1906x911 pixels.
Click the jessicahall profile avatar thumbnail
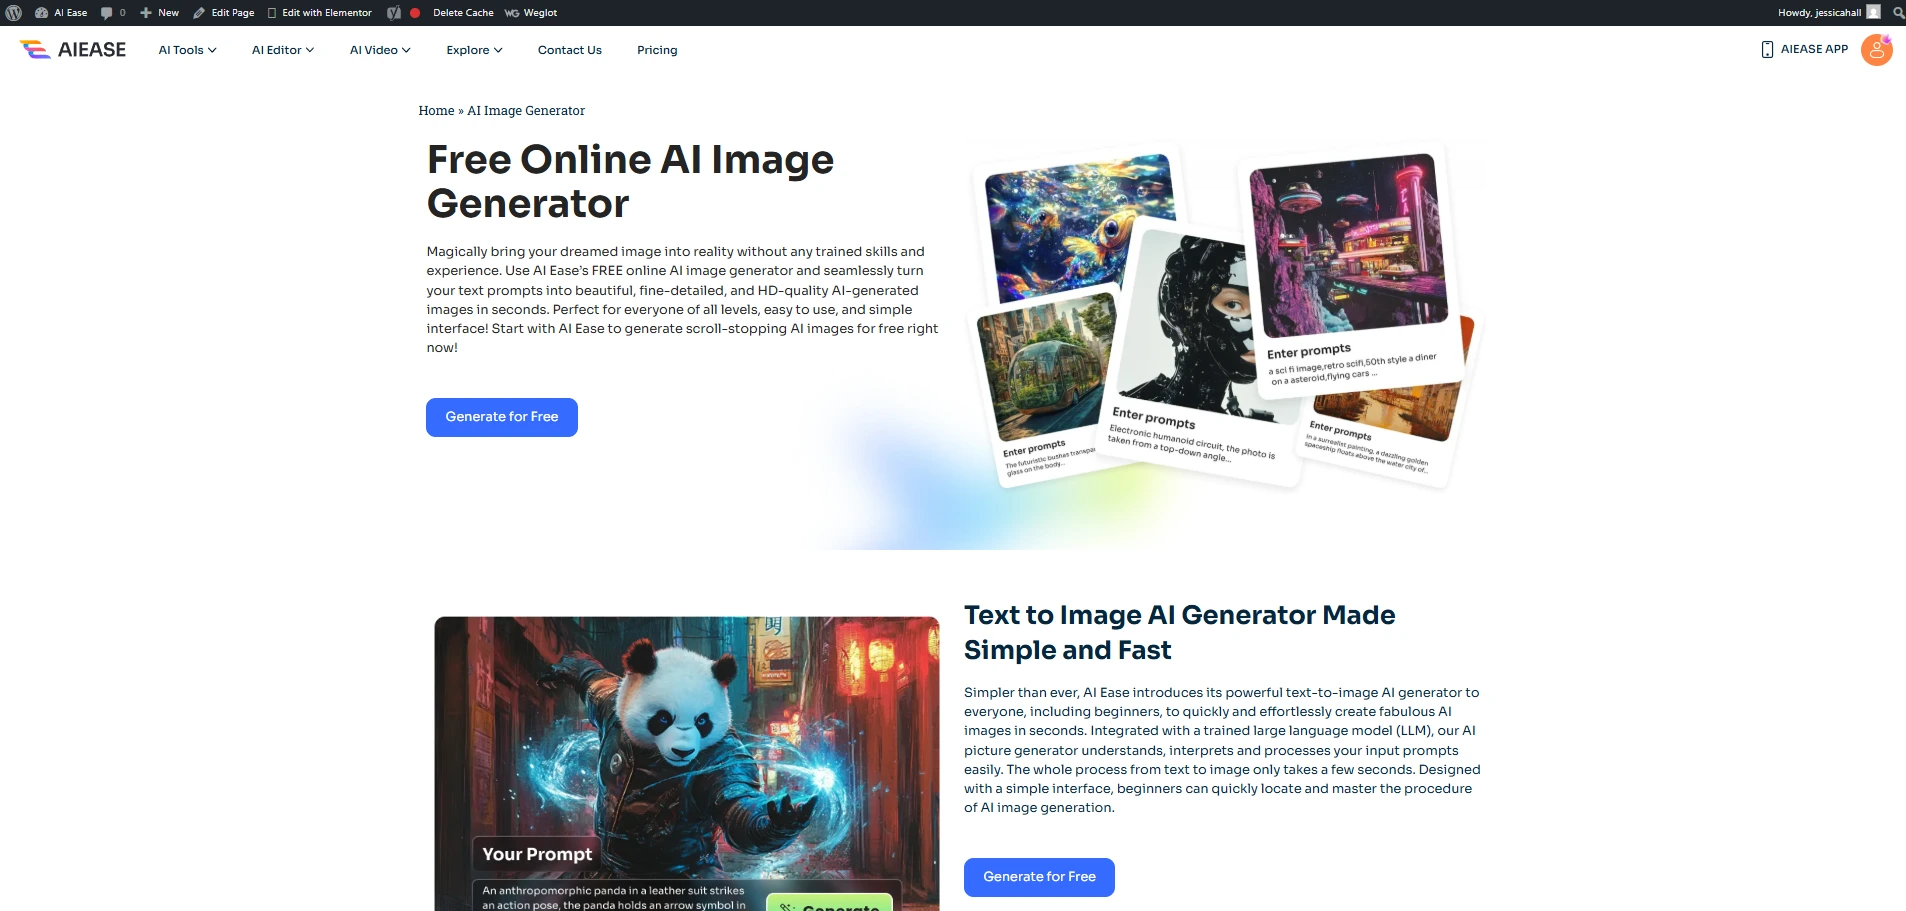pyautogui.click(x=1874, y=13)
